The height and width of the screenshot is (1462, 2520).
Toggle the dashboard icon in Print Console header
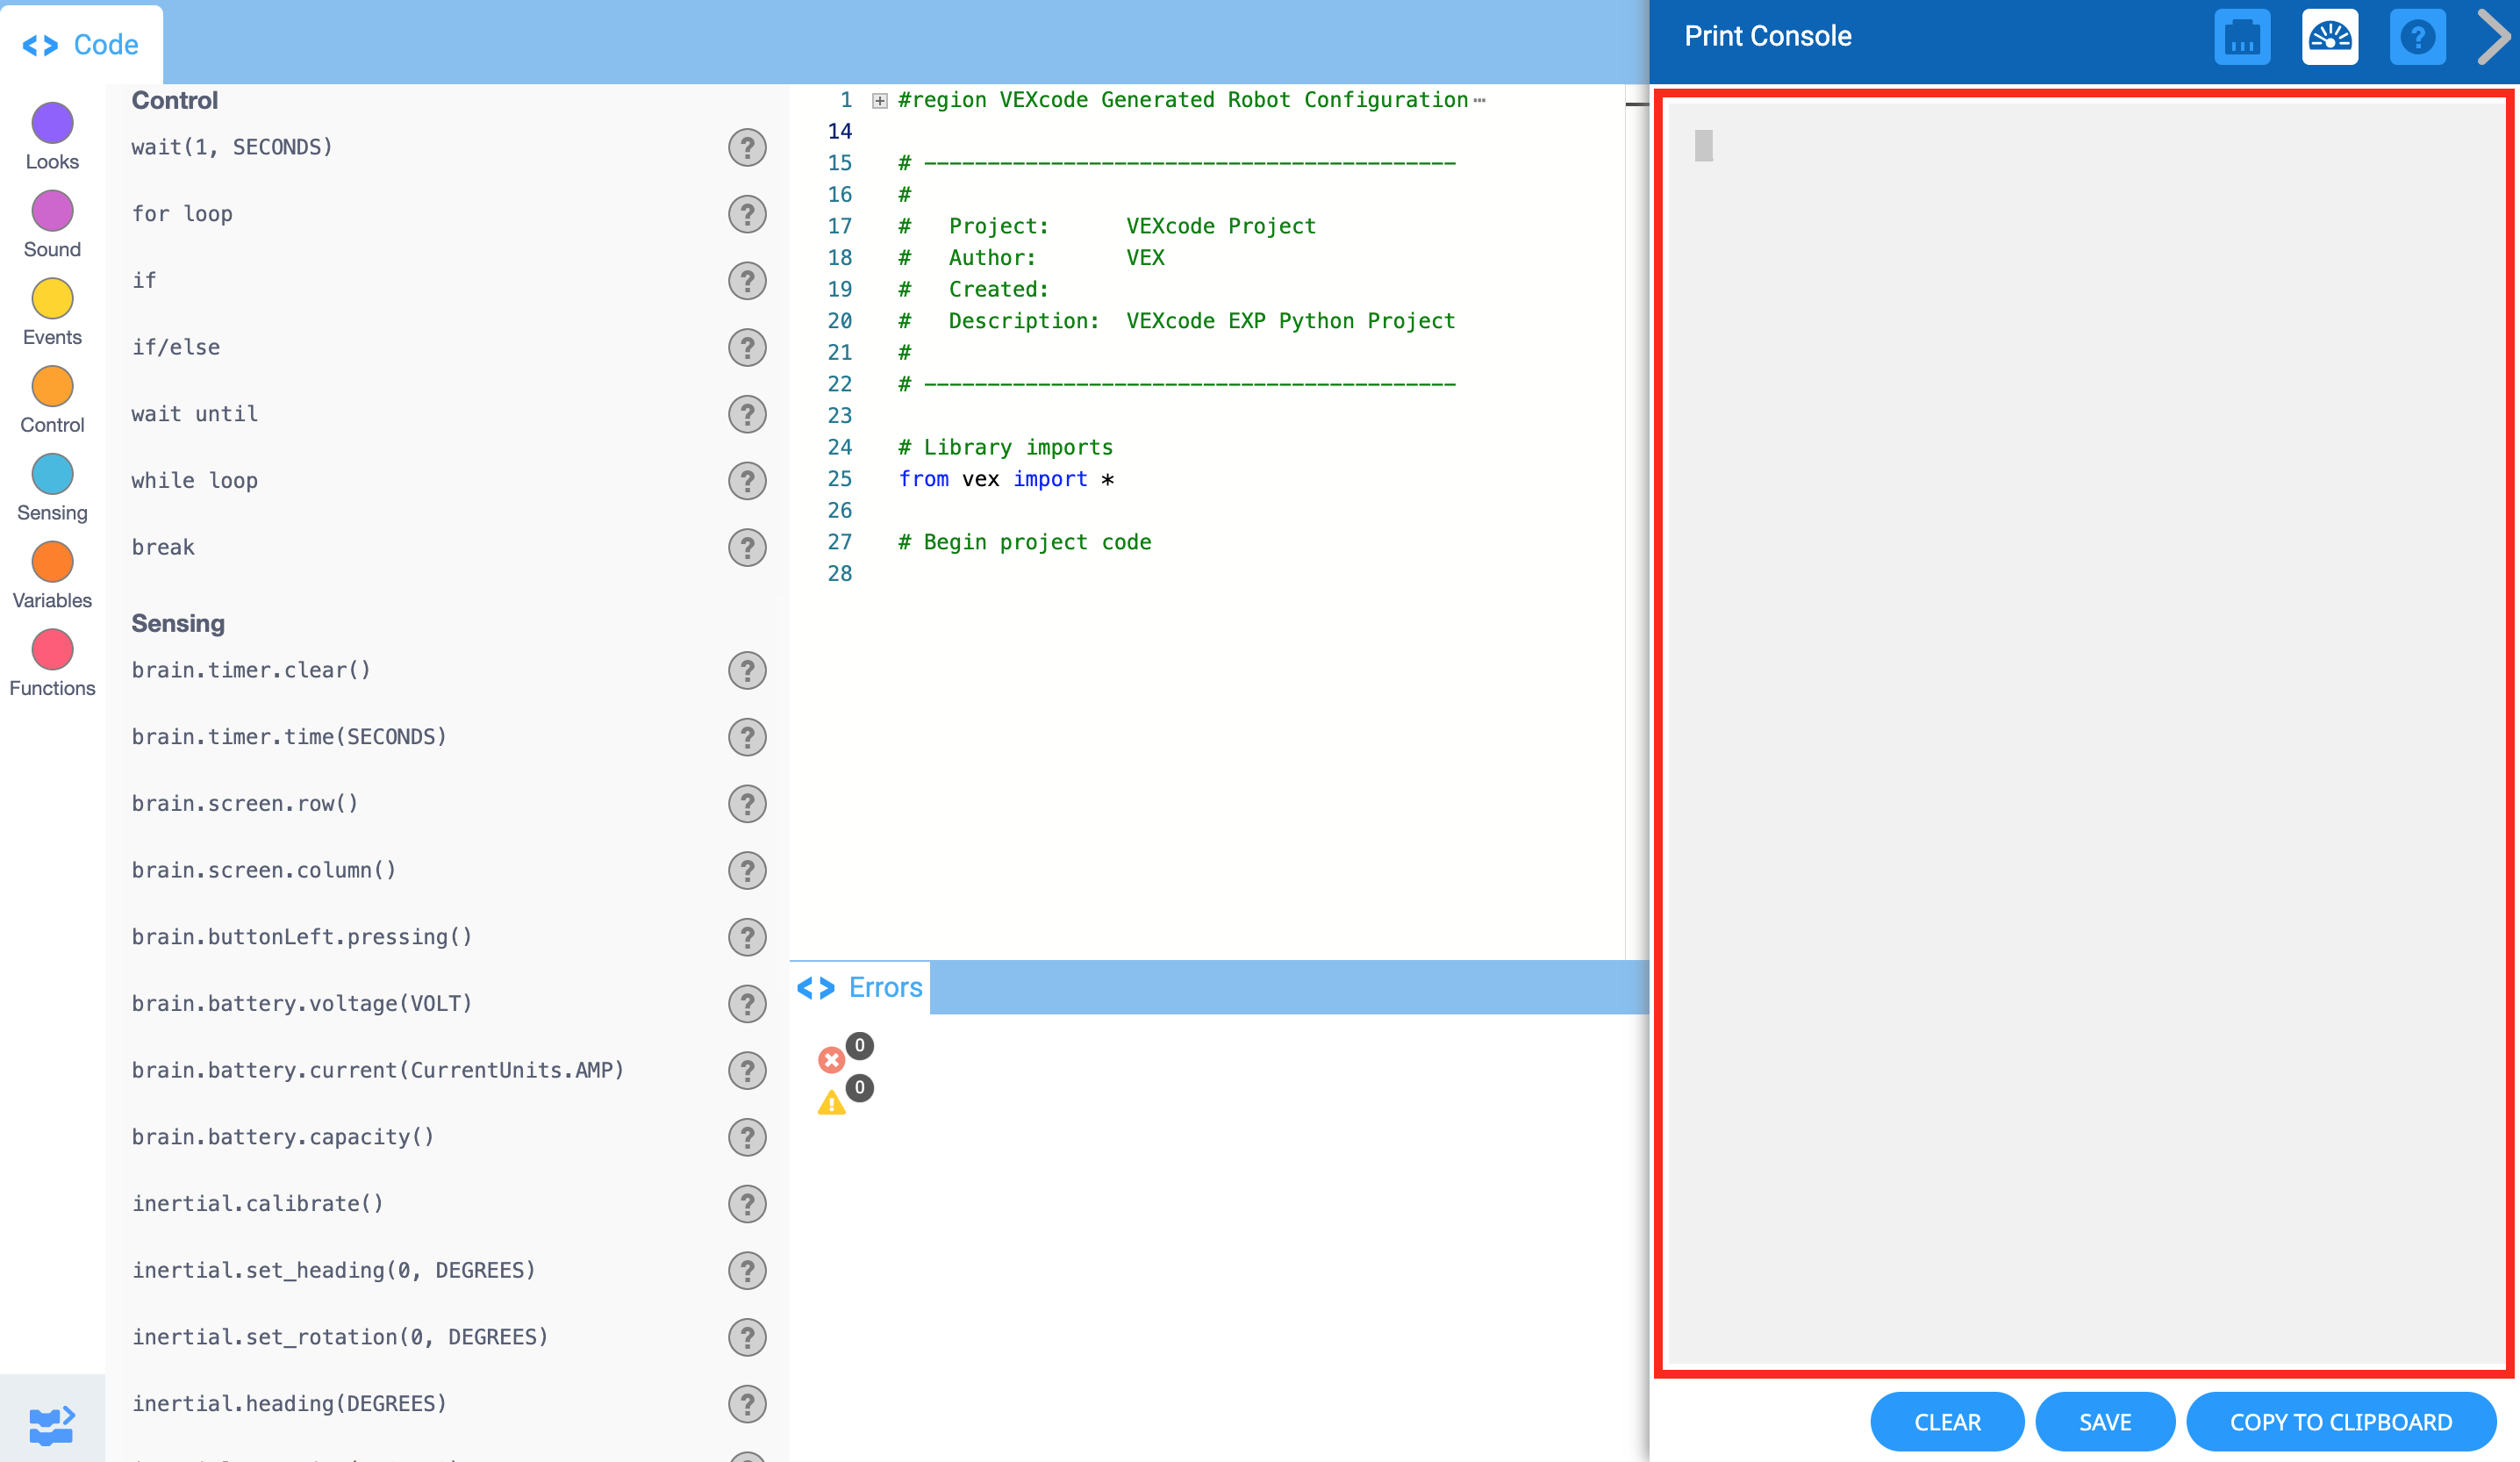coord(2330,37)
